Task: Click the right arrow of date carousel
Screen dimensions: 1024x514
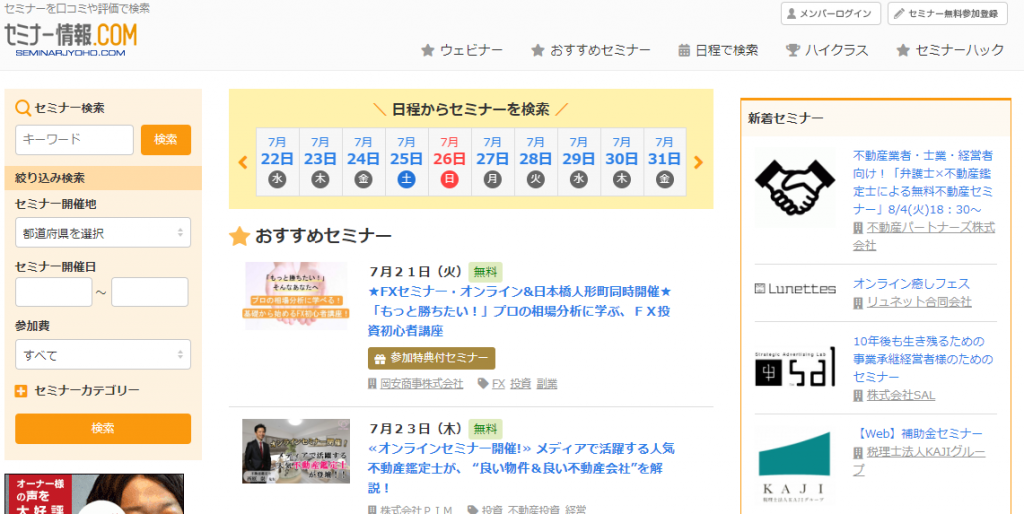Action: coord(698,162)
